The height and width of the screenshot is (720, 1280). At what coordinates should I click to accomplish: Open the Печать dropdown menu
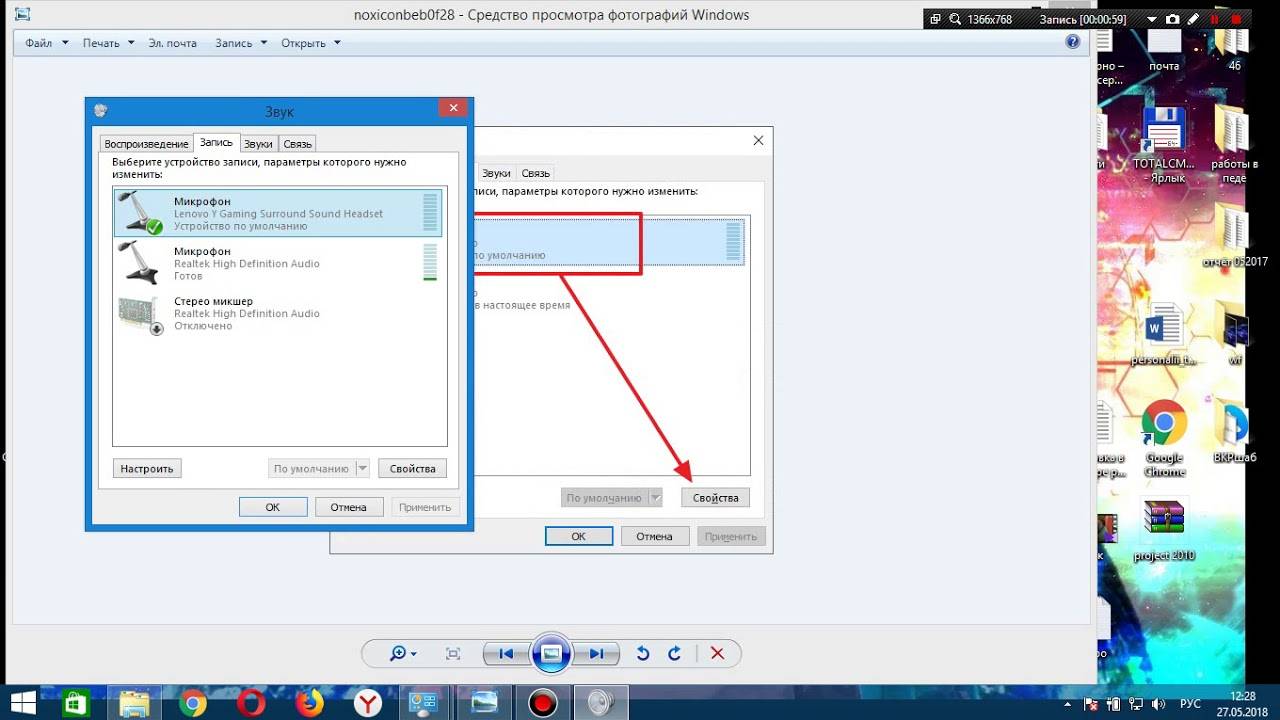coord(108,43)
